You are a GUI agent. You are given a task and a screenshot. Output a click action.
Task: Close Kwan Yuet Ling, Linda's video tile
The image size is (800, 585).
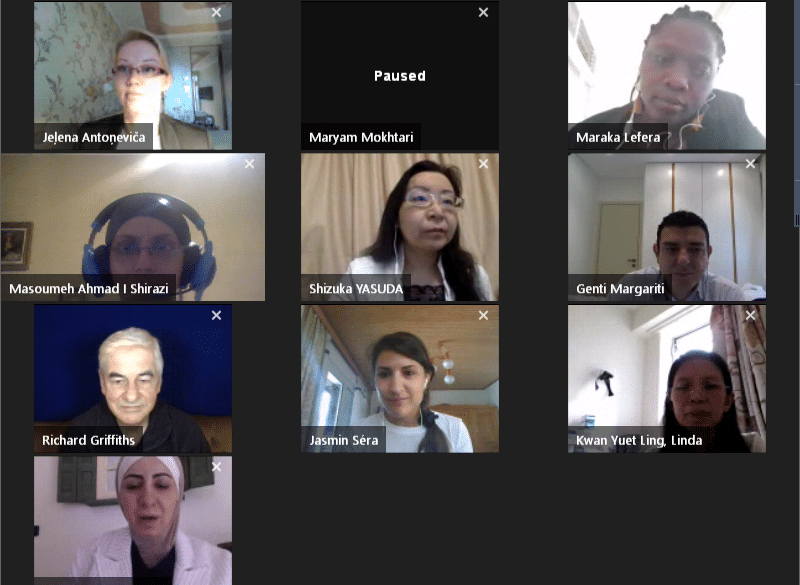pyautogui.click(x=750, y=316)
